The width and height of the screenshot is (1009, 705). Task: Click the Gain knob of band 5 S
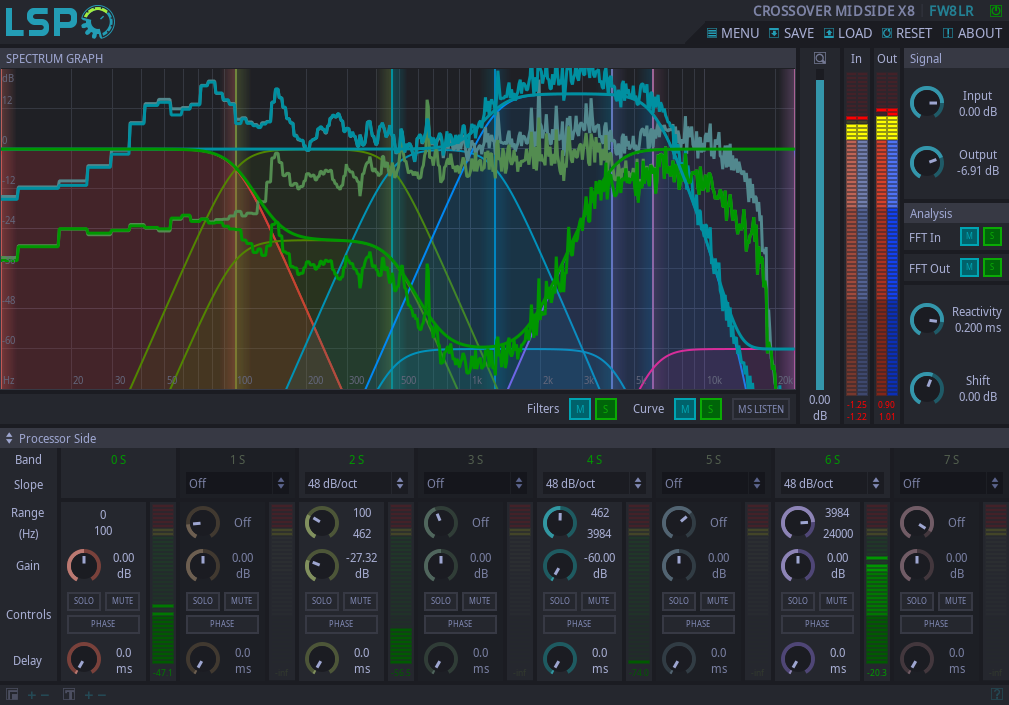pyautogui.click(x=679, y=566)
